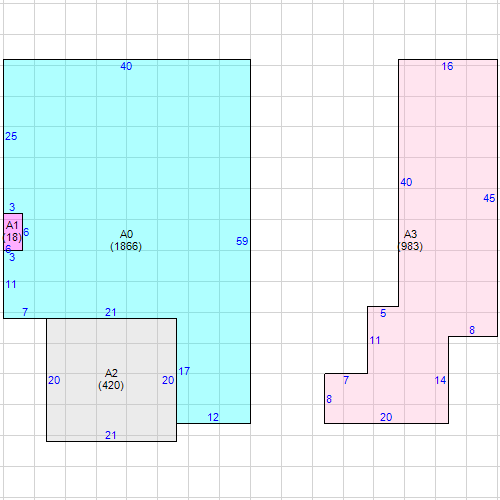The width and height of the screenshot is (500, 500).
Task: Click dimension 20 on A3's bottom edge
Action: tap(386, 417)
